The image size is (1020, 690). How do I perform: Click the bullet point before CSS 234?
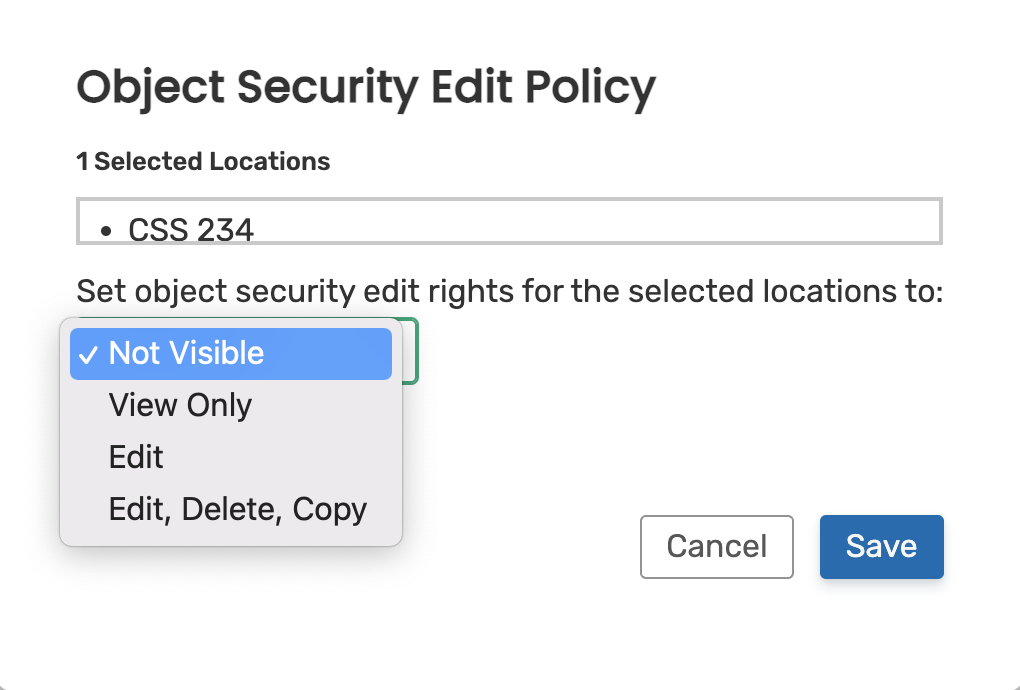tap(107, 232)
